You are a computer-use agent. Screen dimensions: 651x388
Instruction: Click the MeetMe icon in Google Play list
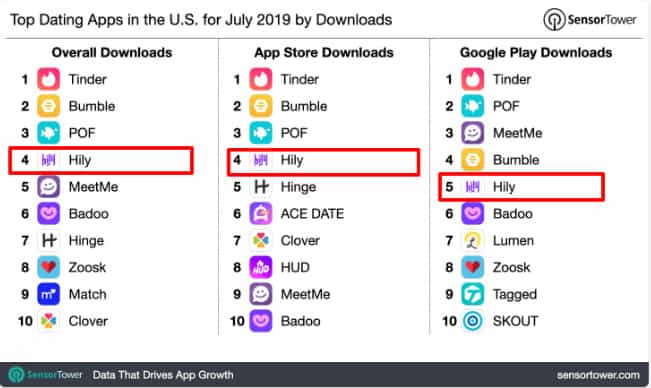click(472, 133)
